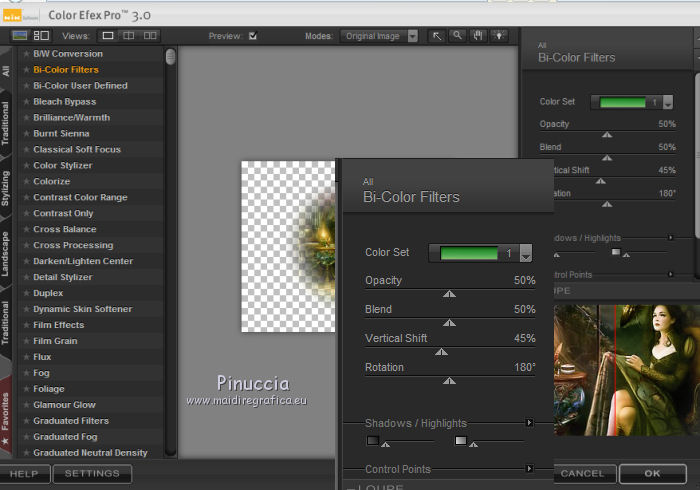Image resolution: width=700 pixels, height=490 pixels.
Task: Open the Color Set dropdown in popup
Action: point(526,254)
